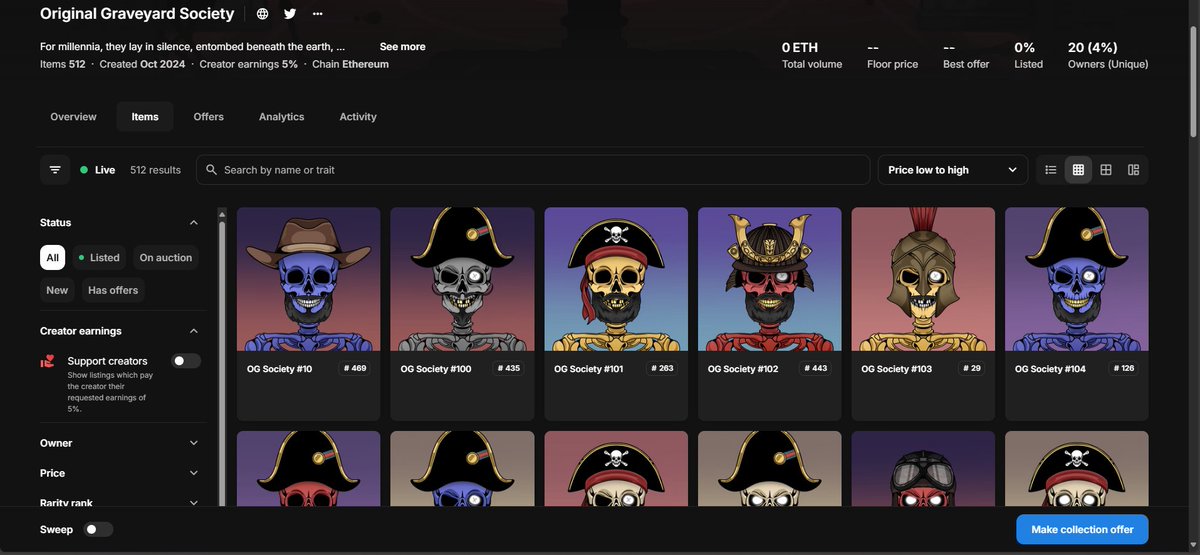Select the On auction status filter

click(166, 258)
